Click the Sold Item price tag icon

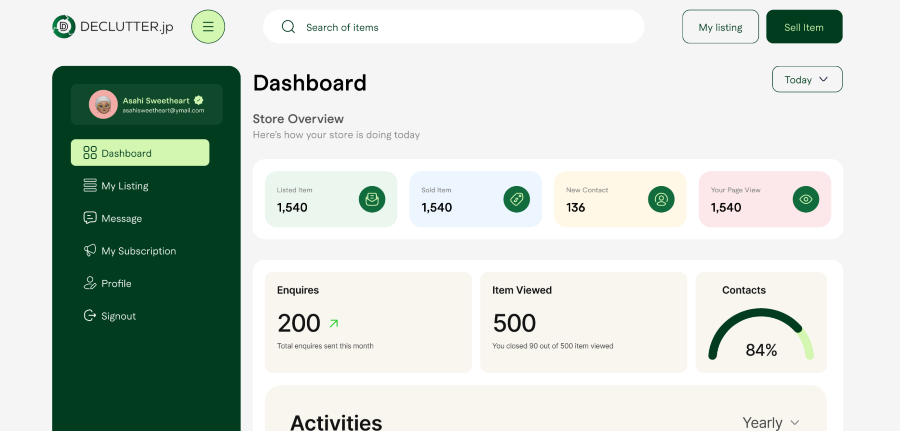(x=517, y=199)
